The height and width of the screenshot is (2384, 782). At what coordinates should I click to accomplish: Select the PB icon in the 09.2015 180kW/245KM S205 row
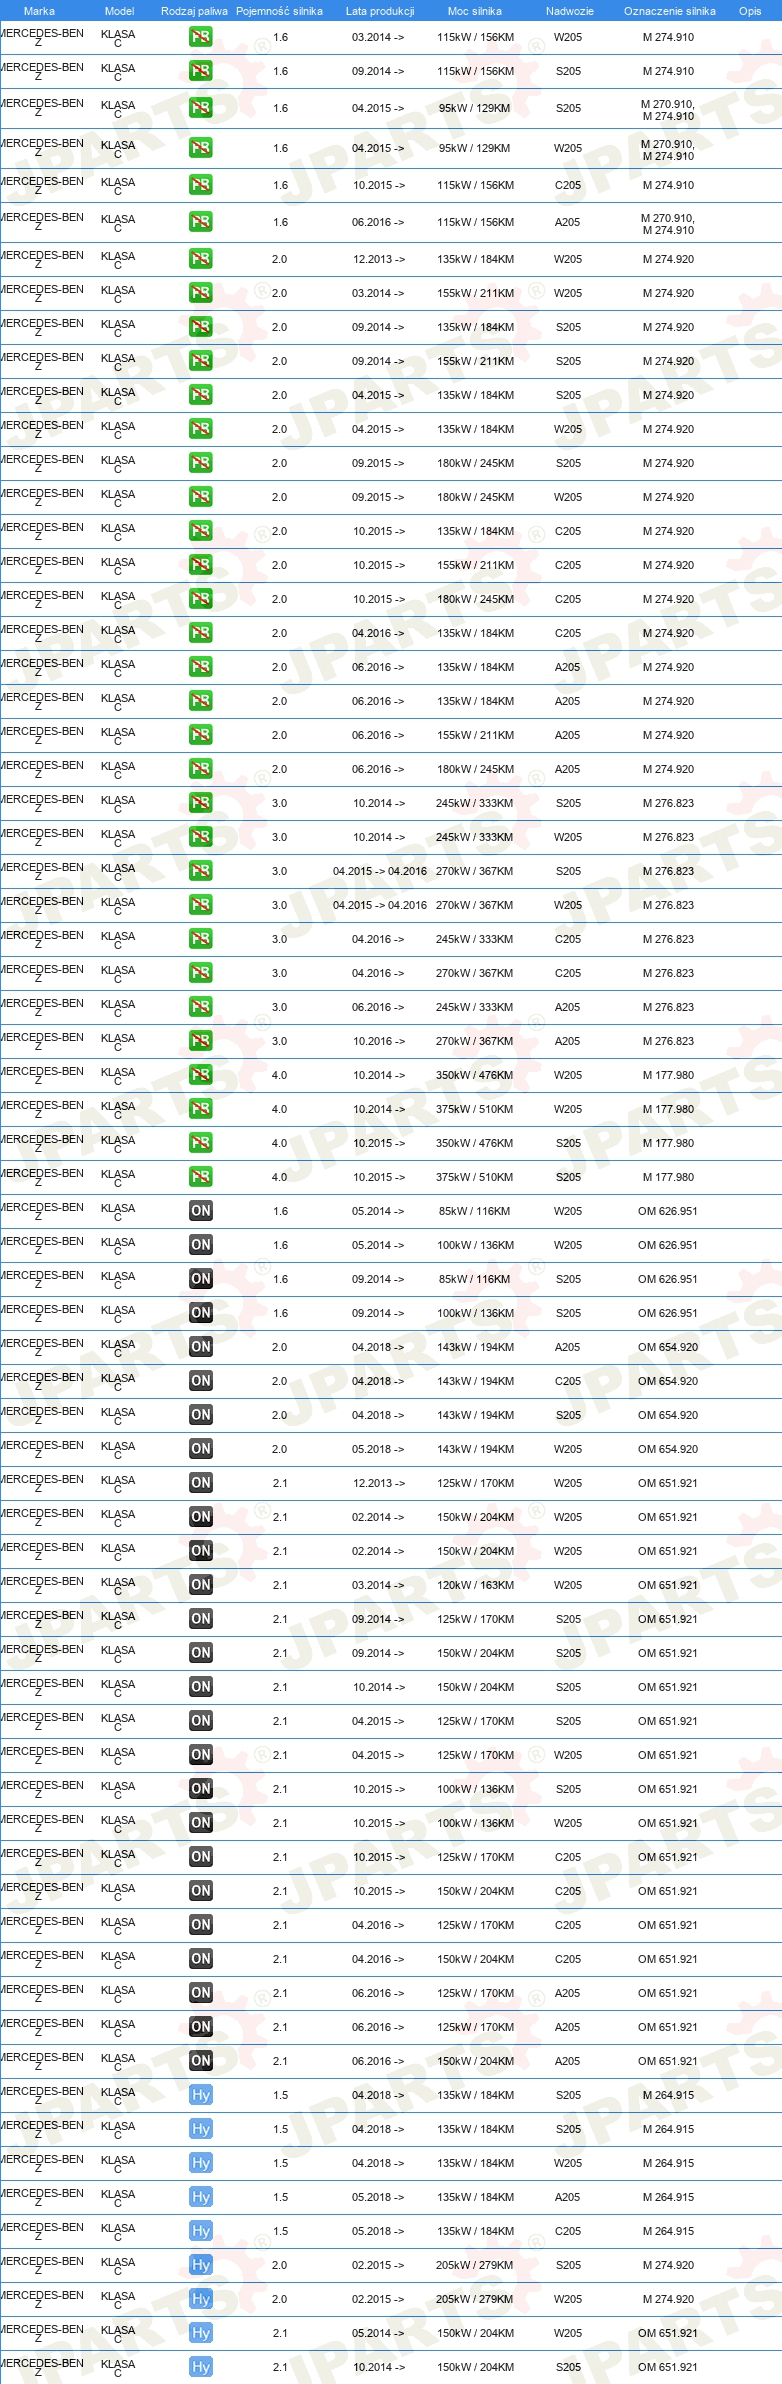tap(201, 463)
